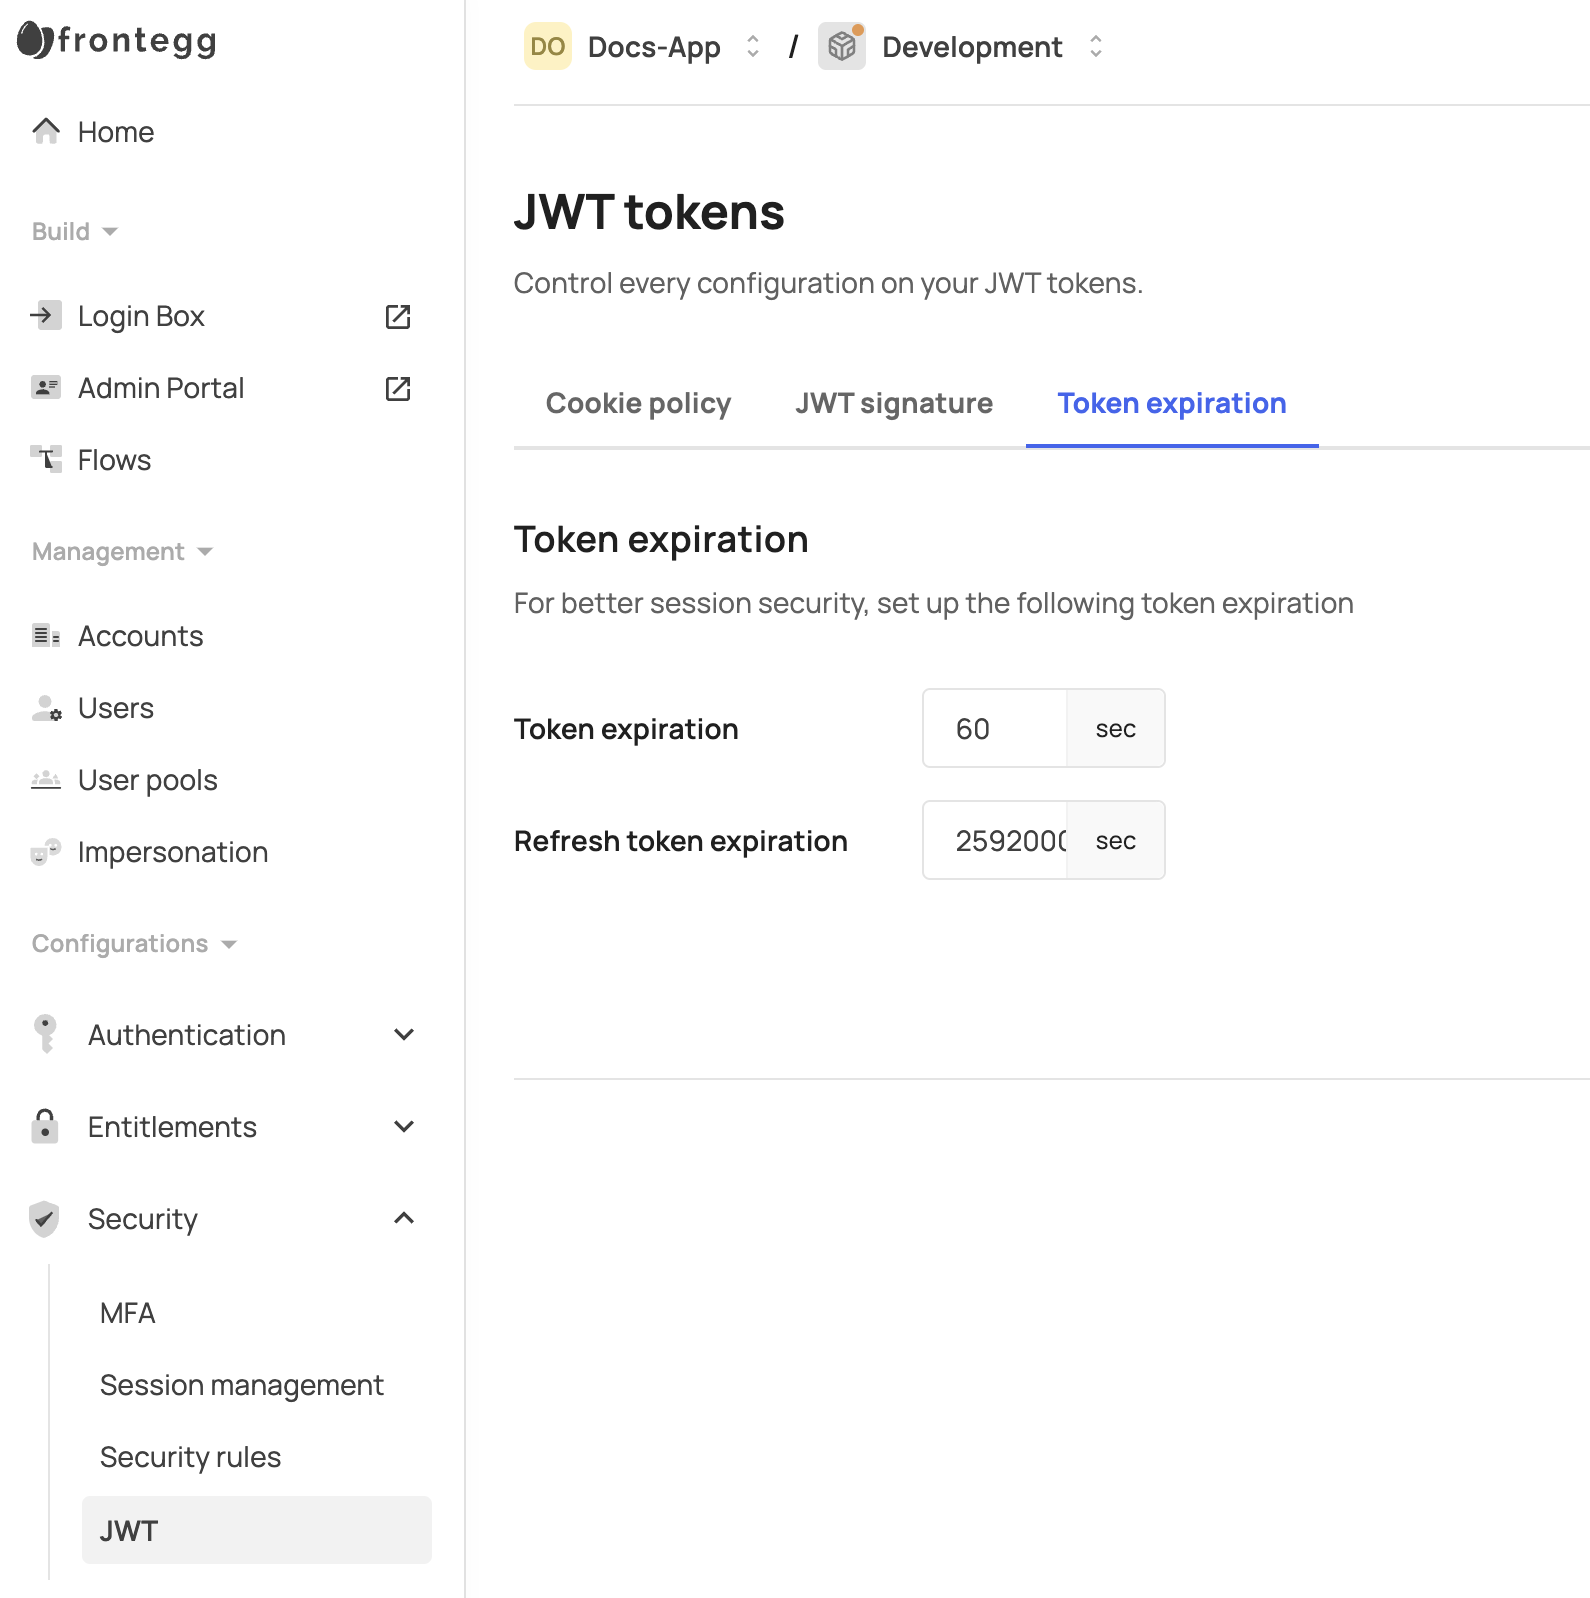The height and width of the screenshot is (1598, 1590).
Task: Click the Home house icon
Action: point(46,131)
